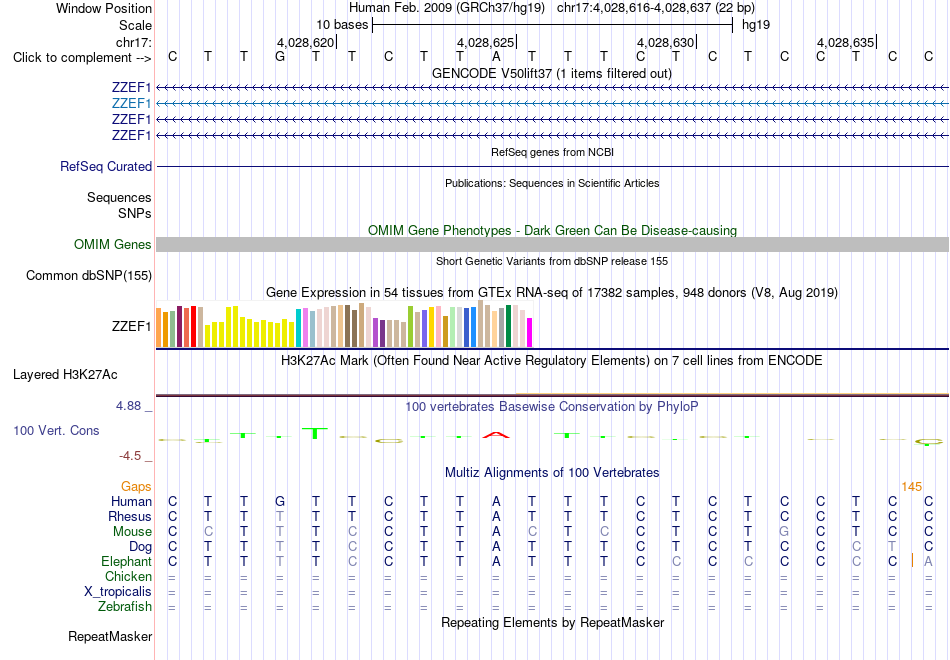Click the -4.5 lower conservation scale value
This screenshot has width=950, height=660.
[130, 456]
